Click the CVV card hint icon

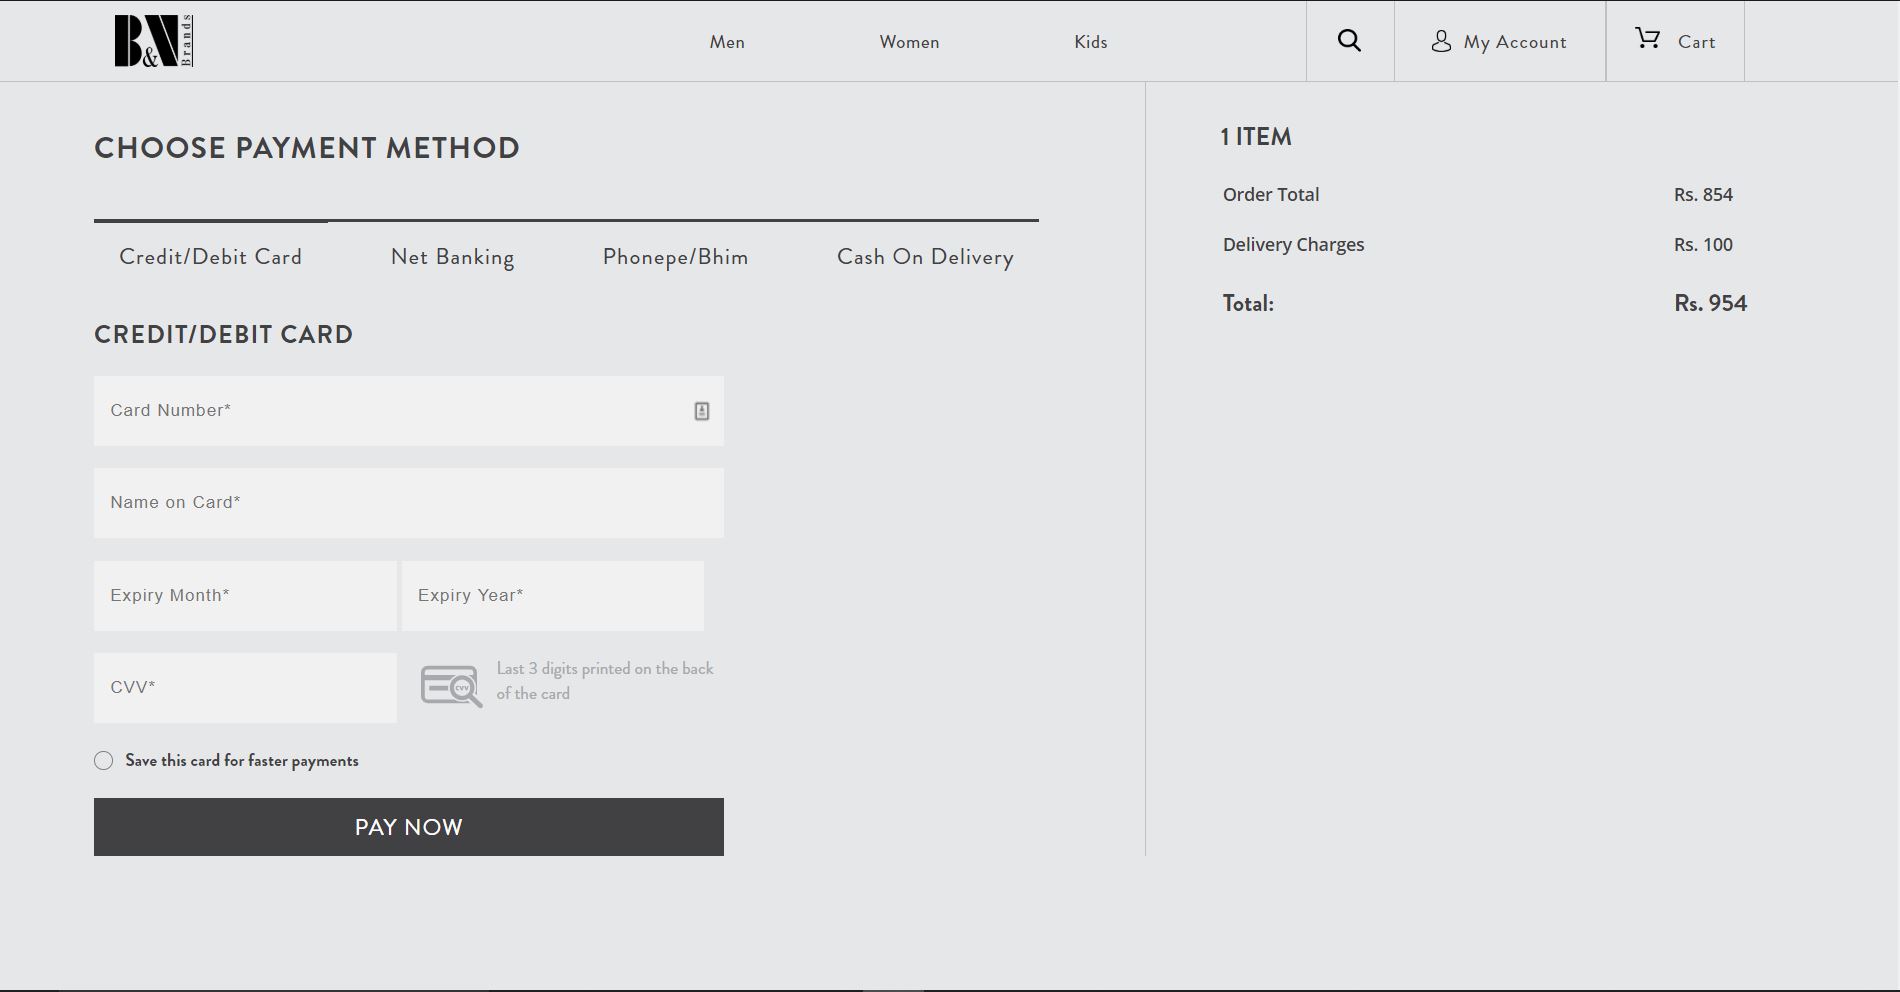451,686
